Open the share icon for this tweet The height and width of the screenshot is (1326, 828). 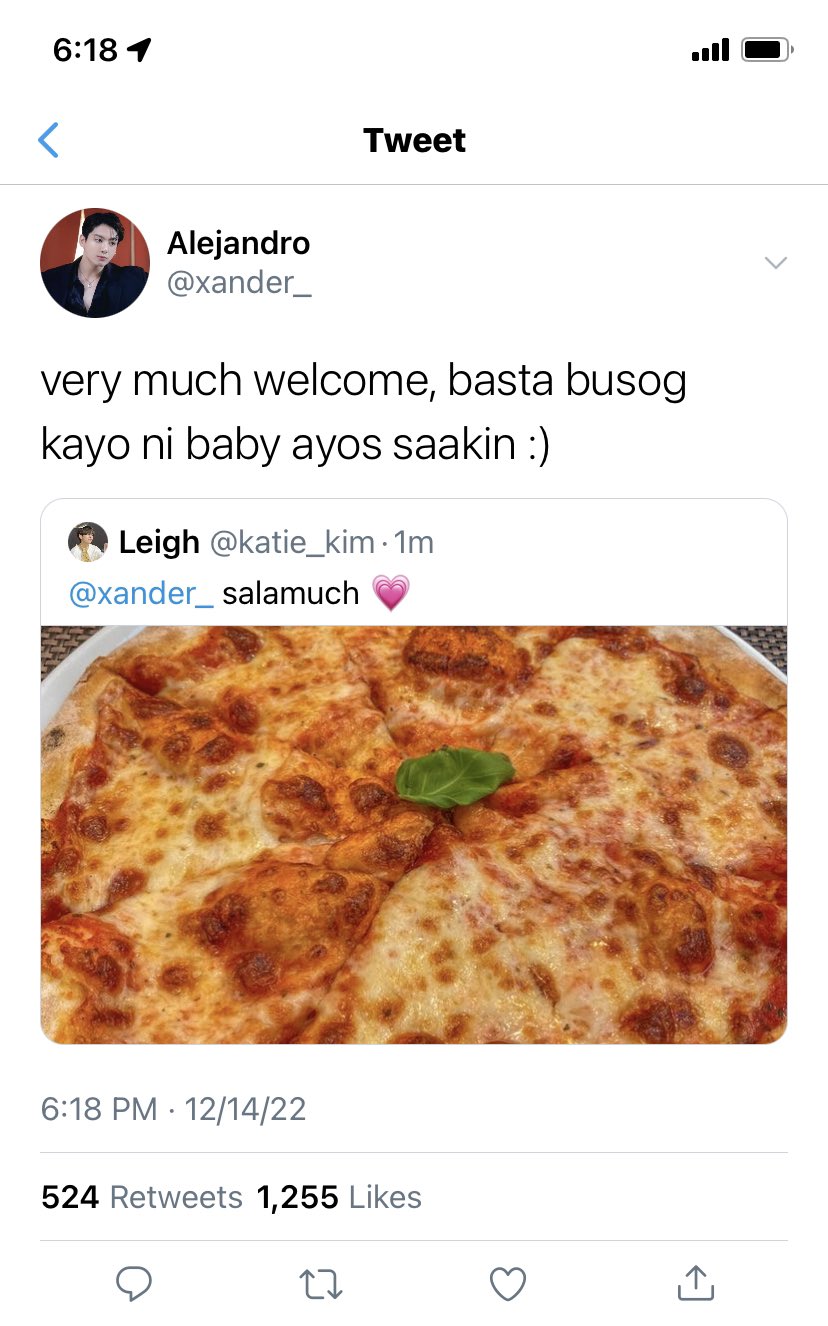695,1281
